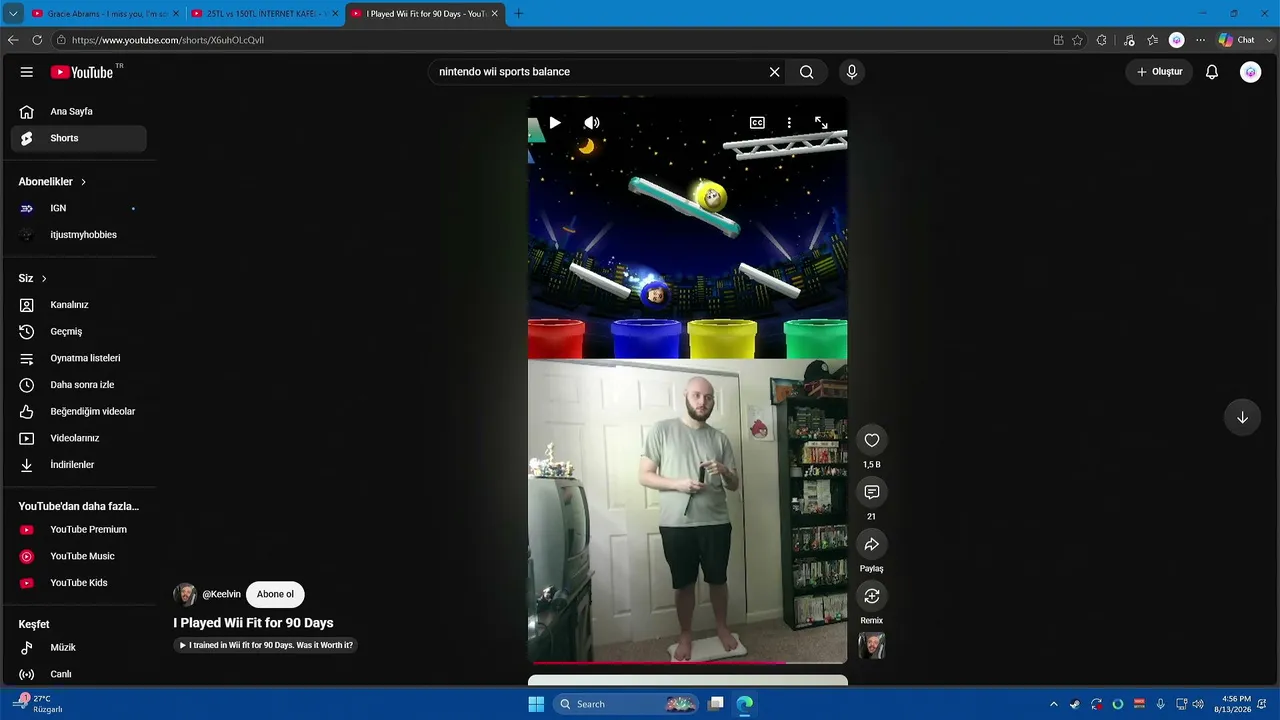The image size is (1280, 720).
Task: Favorite this page with the star
Action: coord(1077,40)
